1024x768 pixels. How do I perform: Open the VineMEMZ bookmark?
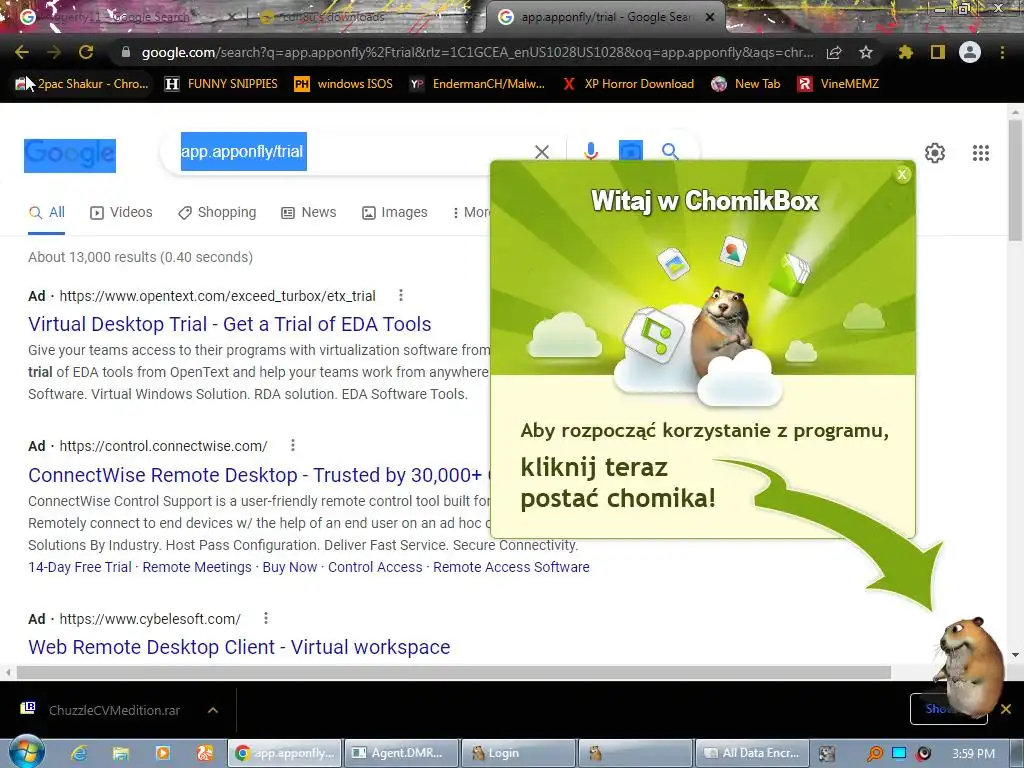(839, 84)
